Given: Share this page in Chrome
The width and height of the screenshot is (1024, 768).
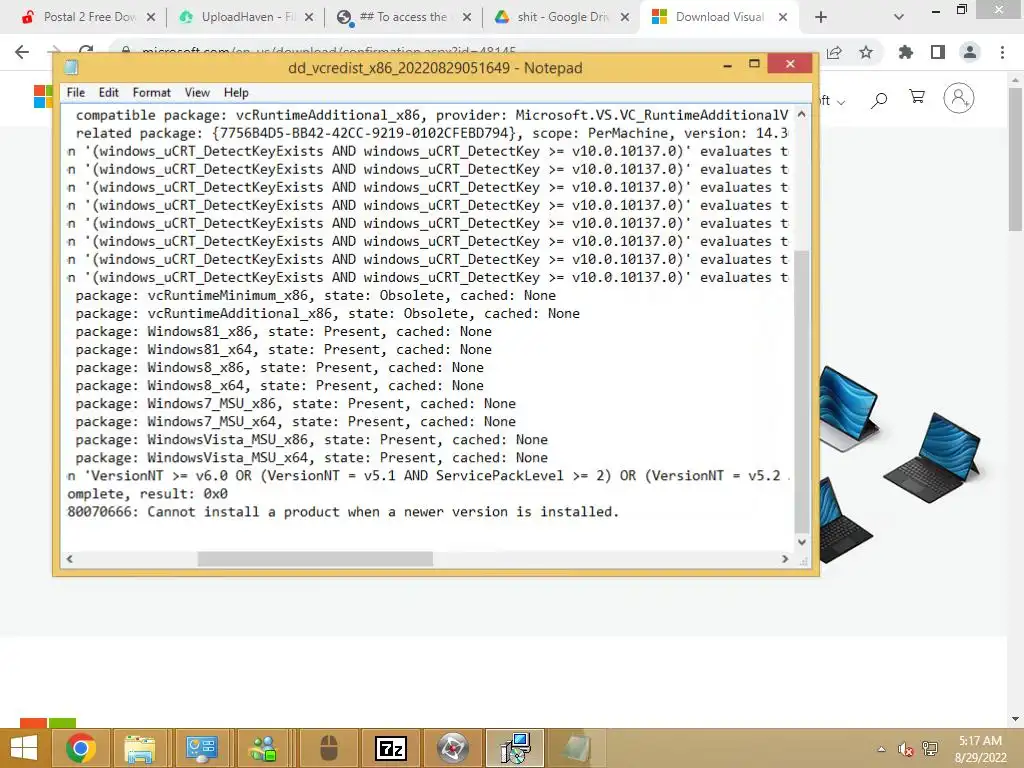Looking at the screenshot, I should click(834, 52).
